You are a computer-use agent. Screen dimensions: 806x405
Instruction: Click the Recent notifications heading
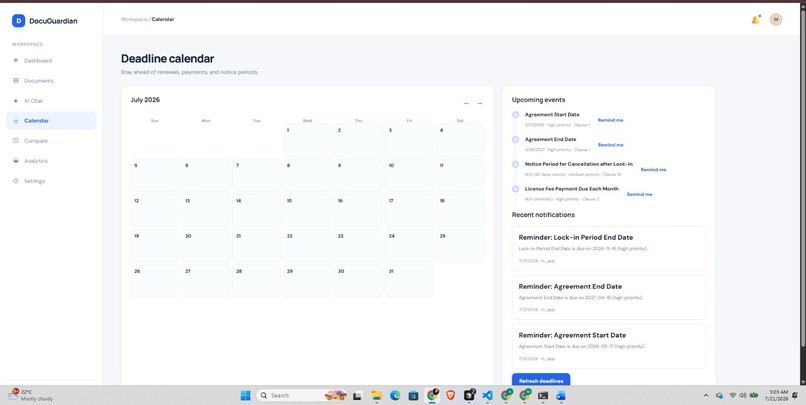click(x=543, y=215)
